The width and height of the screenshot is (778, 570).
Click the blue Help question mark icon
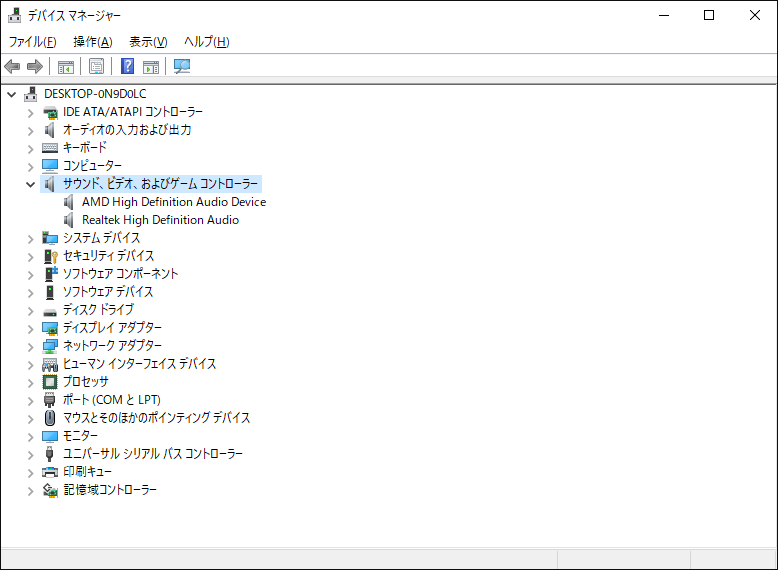click(128, 65)
